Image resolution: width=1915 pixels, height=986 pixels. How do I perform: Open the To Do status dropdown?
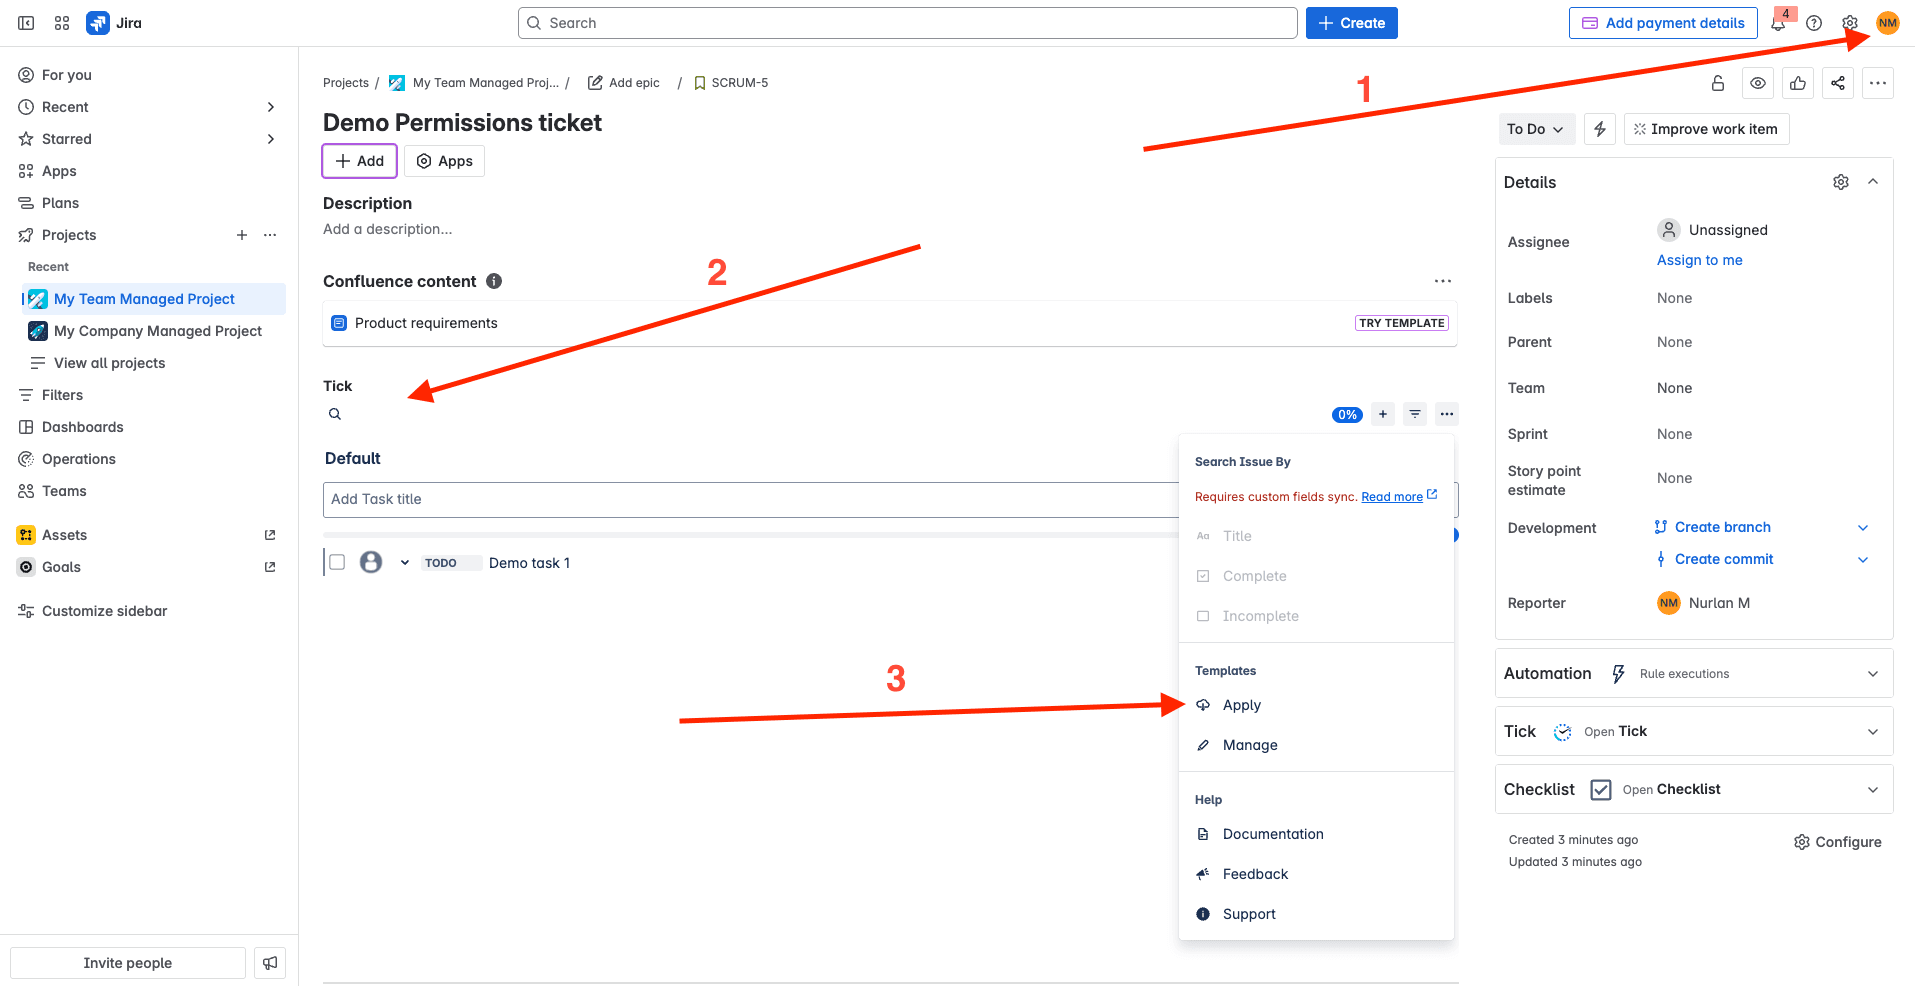(1536, 129)
